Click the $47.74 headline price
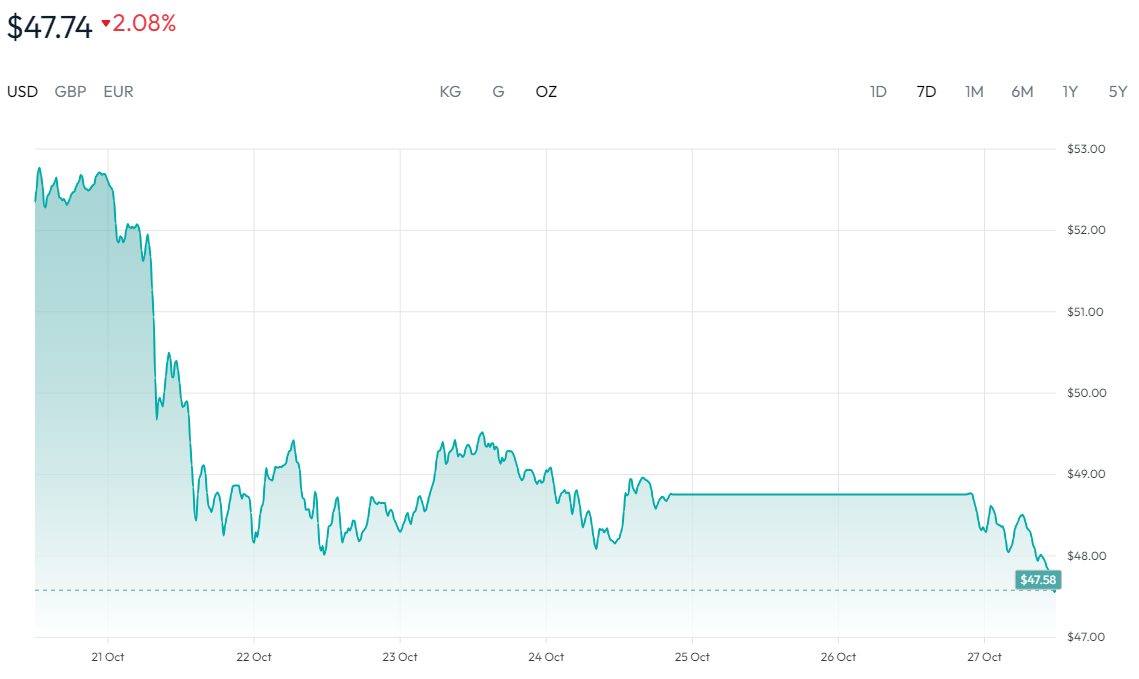Screen dimensions: 1139x679 (50, 27)
